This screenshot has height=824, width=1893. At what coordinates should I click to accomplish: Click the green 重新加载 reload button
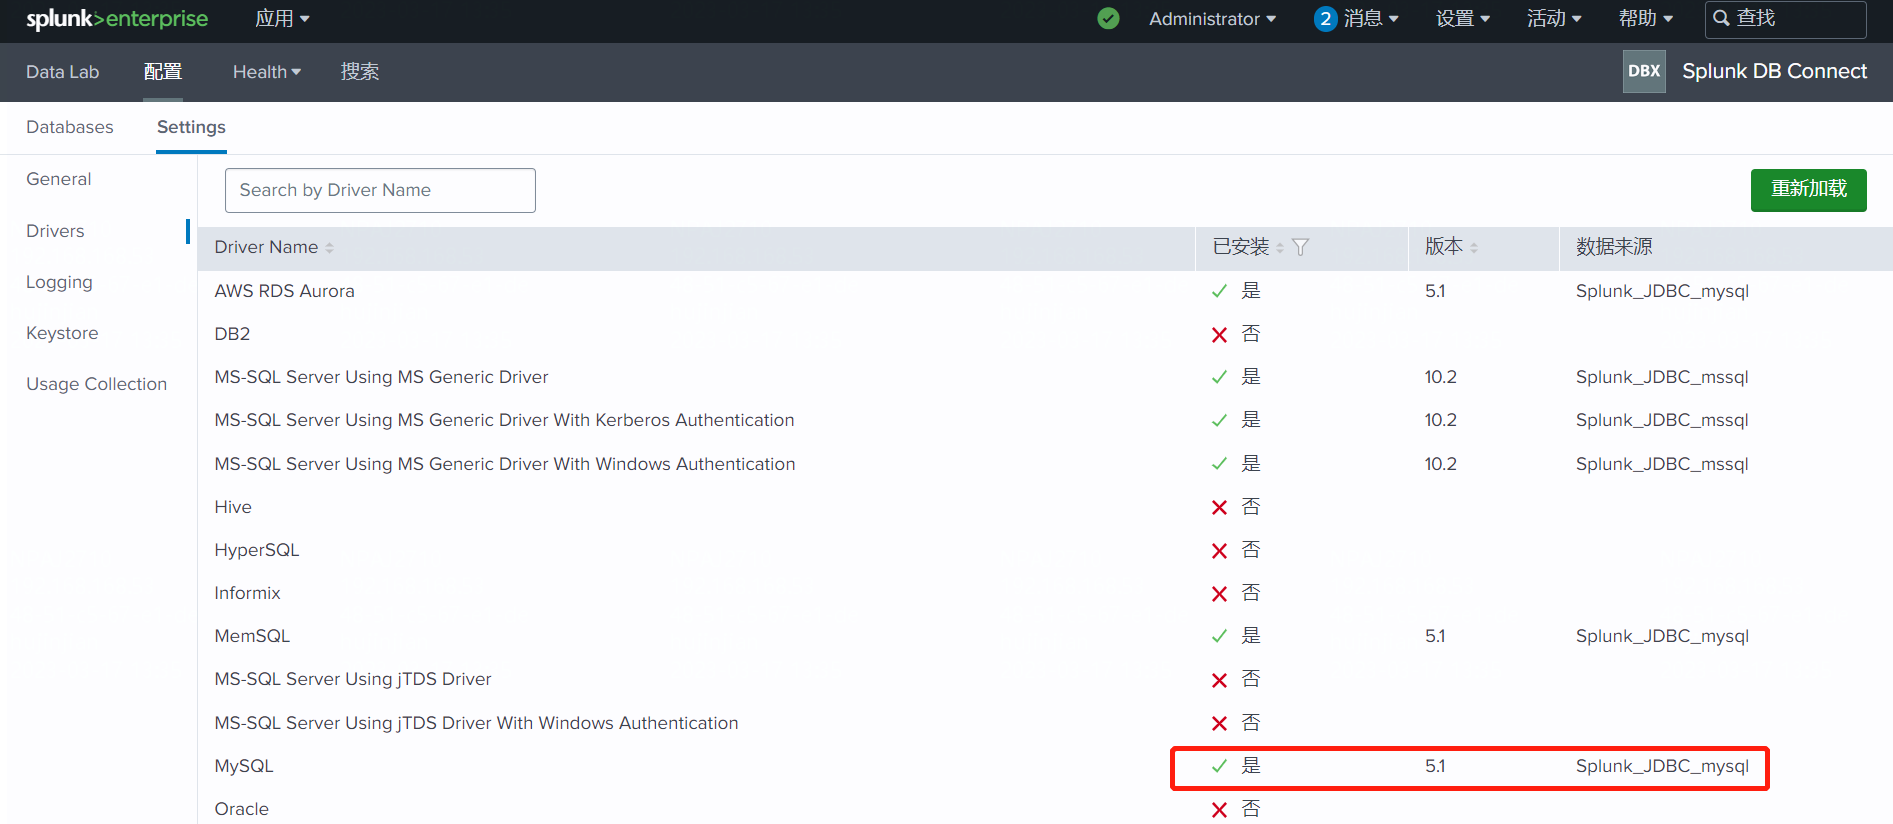pyautogui.click(x=1808, y=190)
